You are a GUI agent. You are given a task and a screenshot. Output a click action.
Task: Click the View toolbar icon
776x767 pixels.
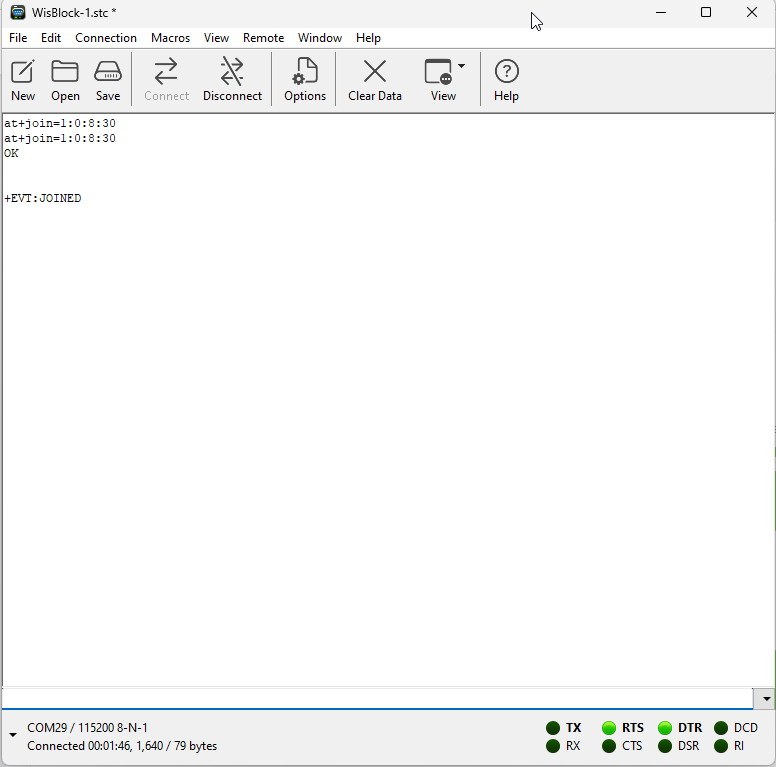pyautogui.click(x=442, y=80)
